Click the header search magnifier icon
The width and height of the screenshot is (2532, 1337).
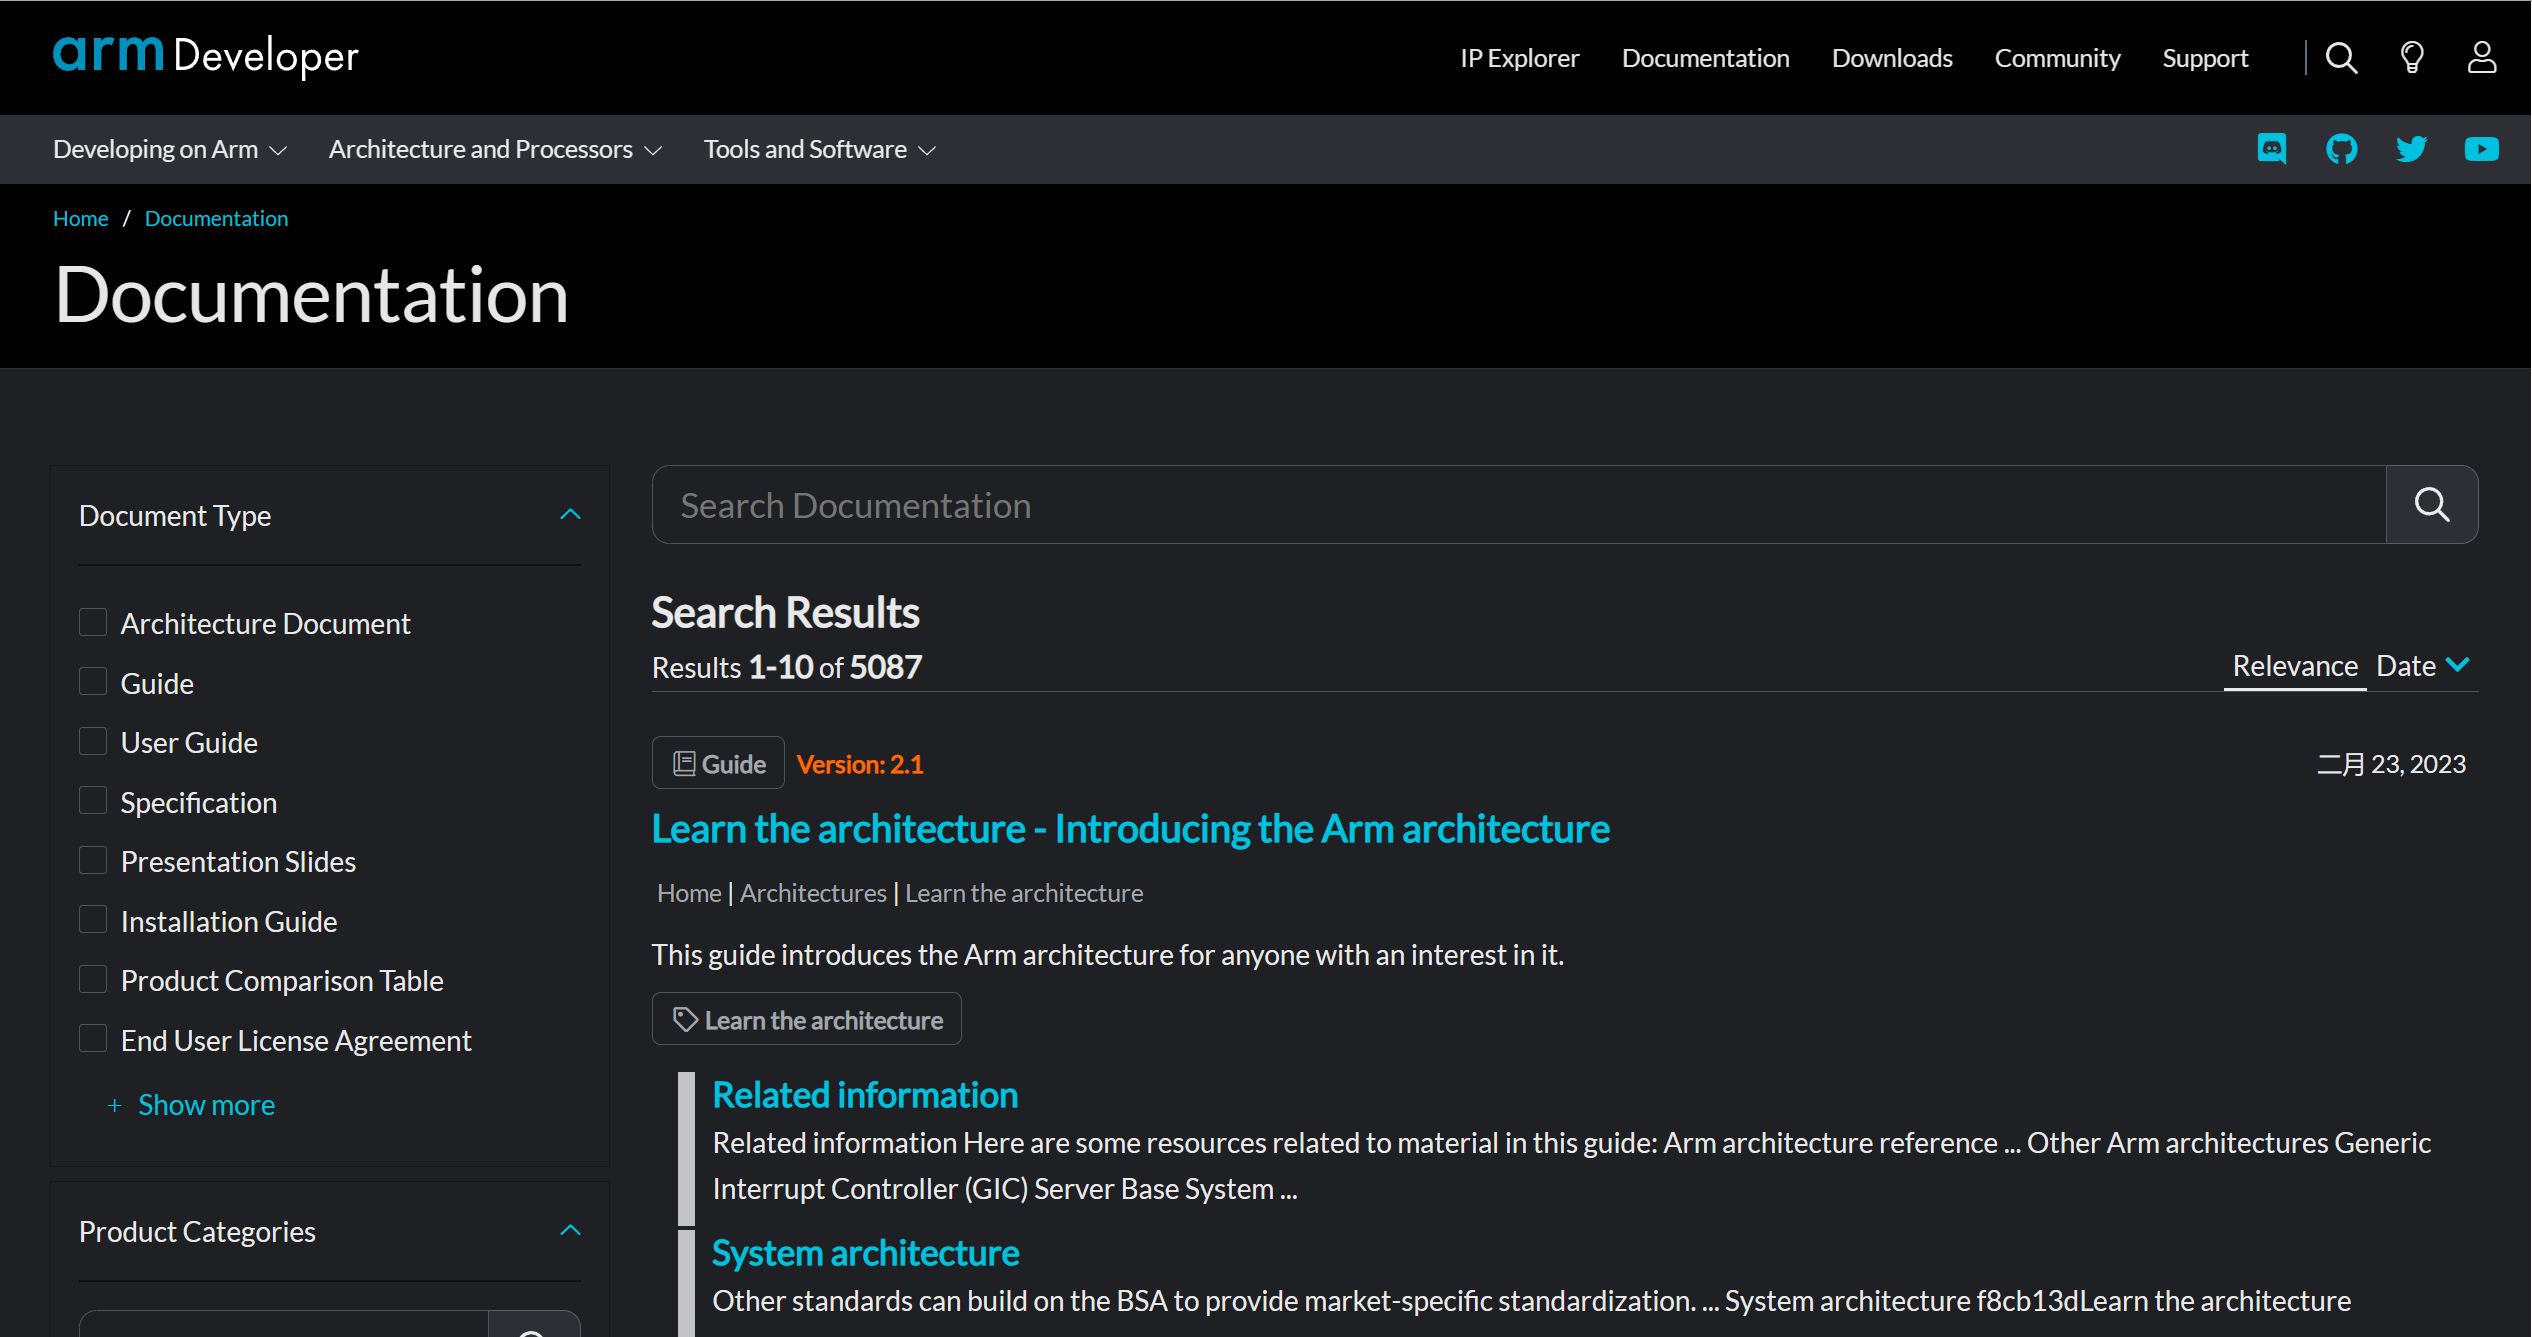[2341, 58]
